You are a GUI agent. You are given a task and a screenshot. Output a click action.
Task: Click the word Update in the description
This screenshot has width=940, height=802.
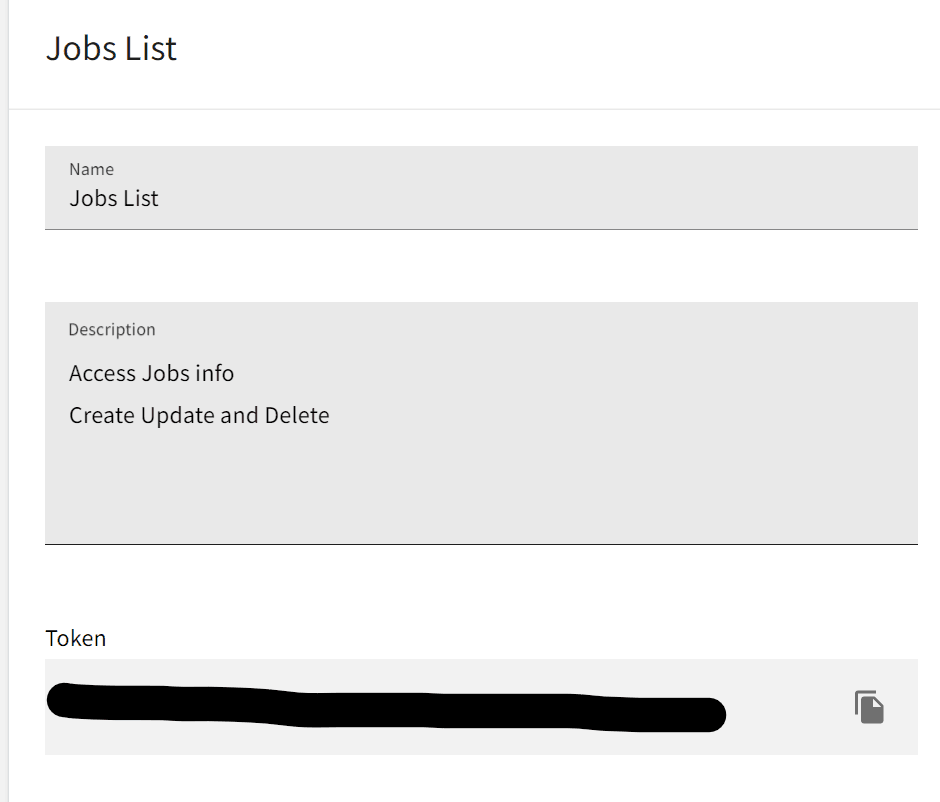click(177, 415)
